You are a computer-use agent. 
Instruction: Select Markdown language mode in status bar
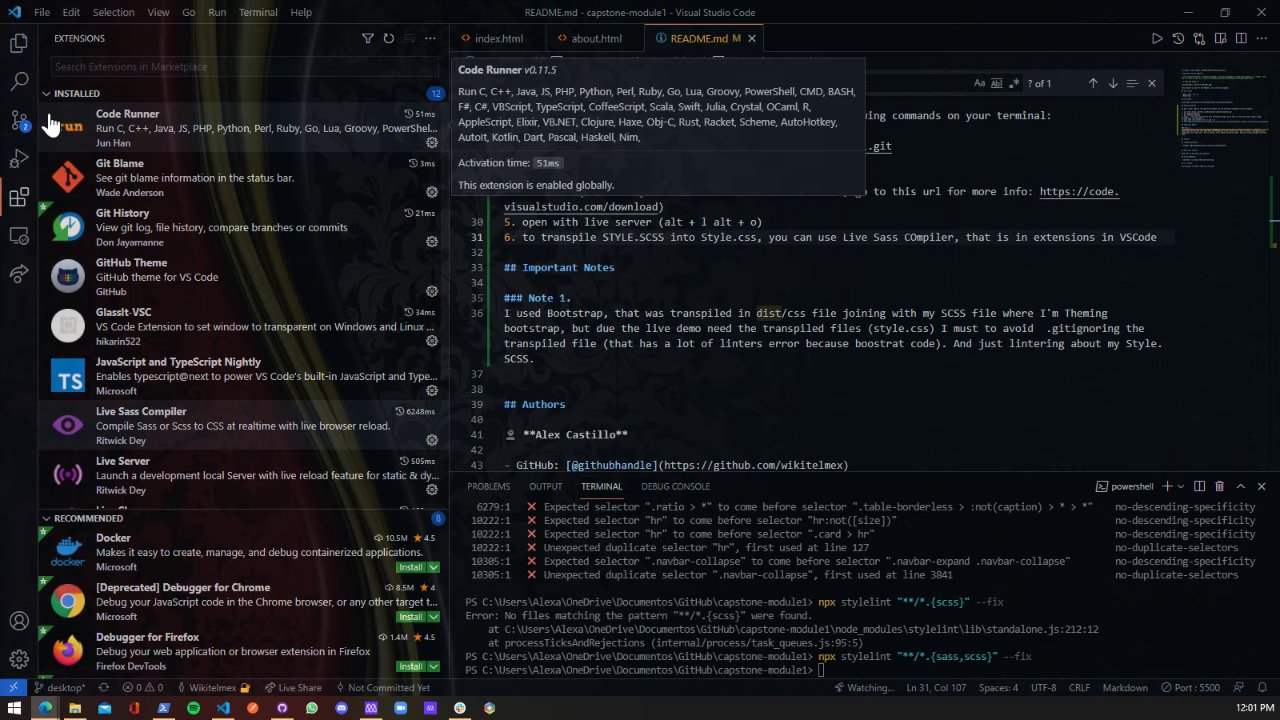pyautogui.click(x=1125, y=688)
